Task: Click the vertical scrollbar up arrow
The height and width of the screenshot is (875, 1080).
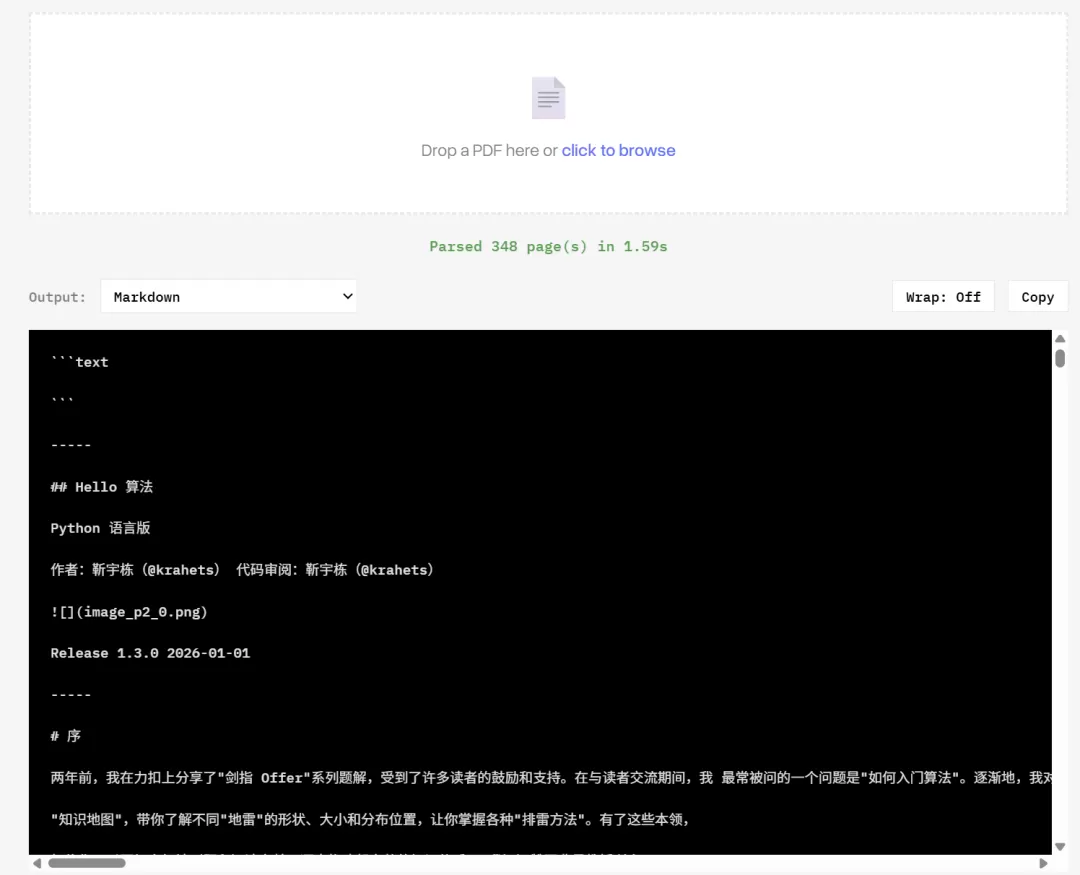Action: tap(1060, 338)
